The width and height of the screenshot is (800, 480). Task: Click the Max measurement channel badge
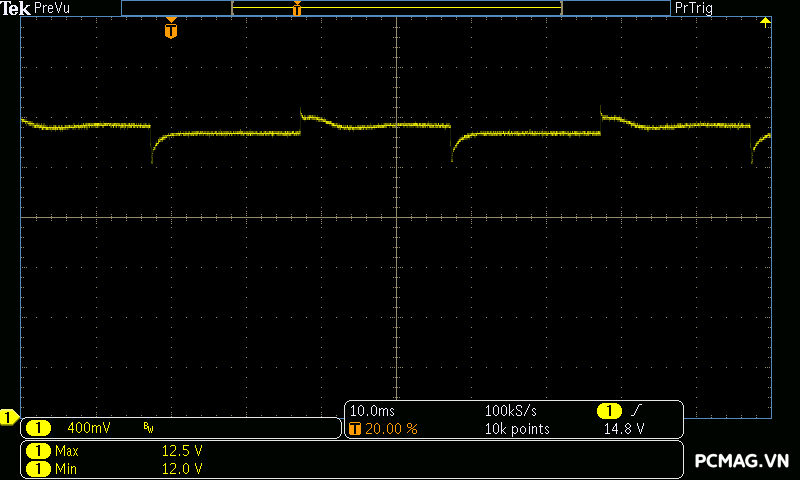click(38, 451)
